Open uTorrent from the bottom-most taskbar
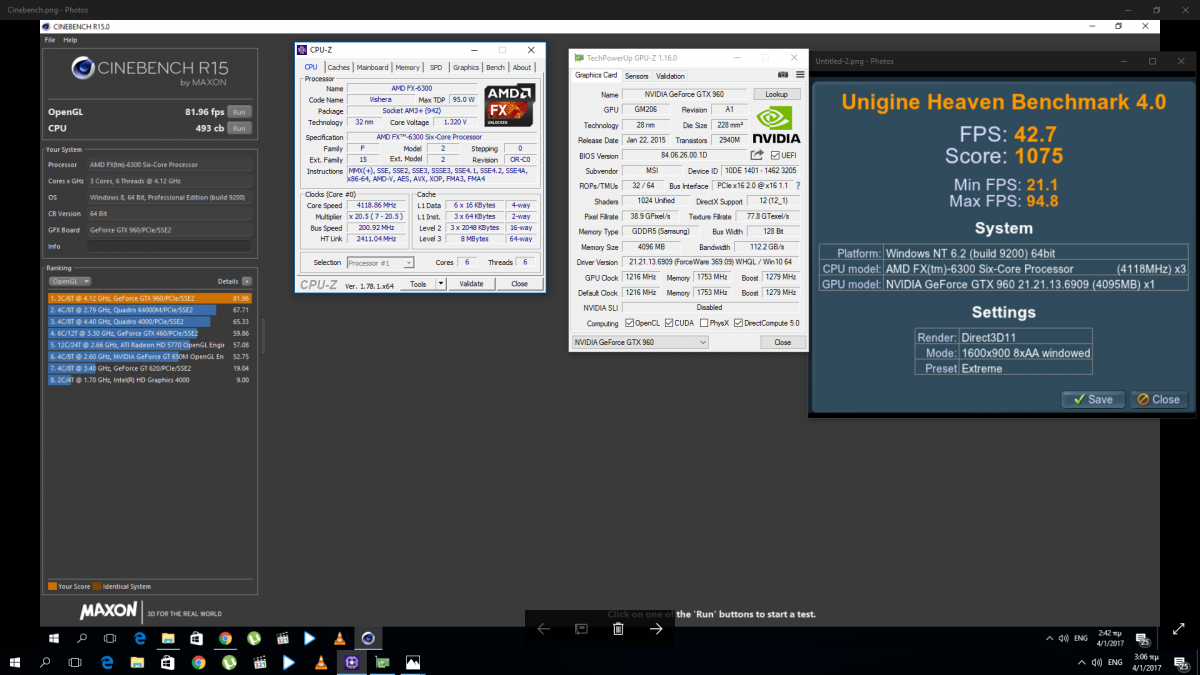This screenshot has width=1200, height=675. [229, 662]
